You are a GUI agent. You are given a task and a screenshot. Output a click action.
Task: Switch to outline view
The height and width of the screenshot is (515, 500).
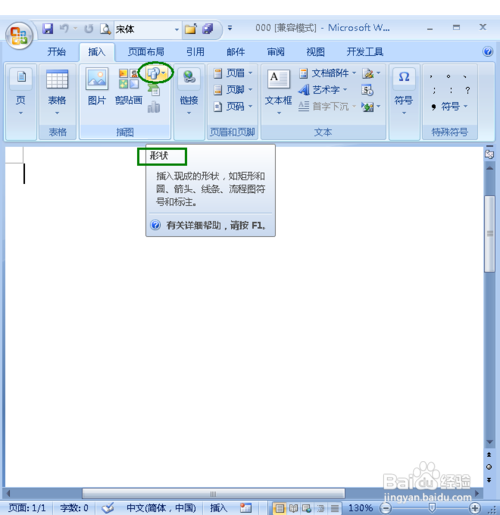click(321, 508)
